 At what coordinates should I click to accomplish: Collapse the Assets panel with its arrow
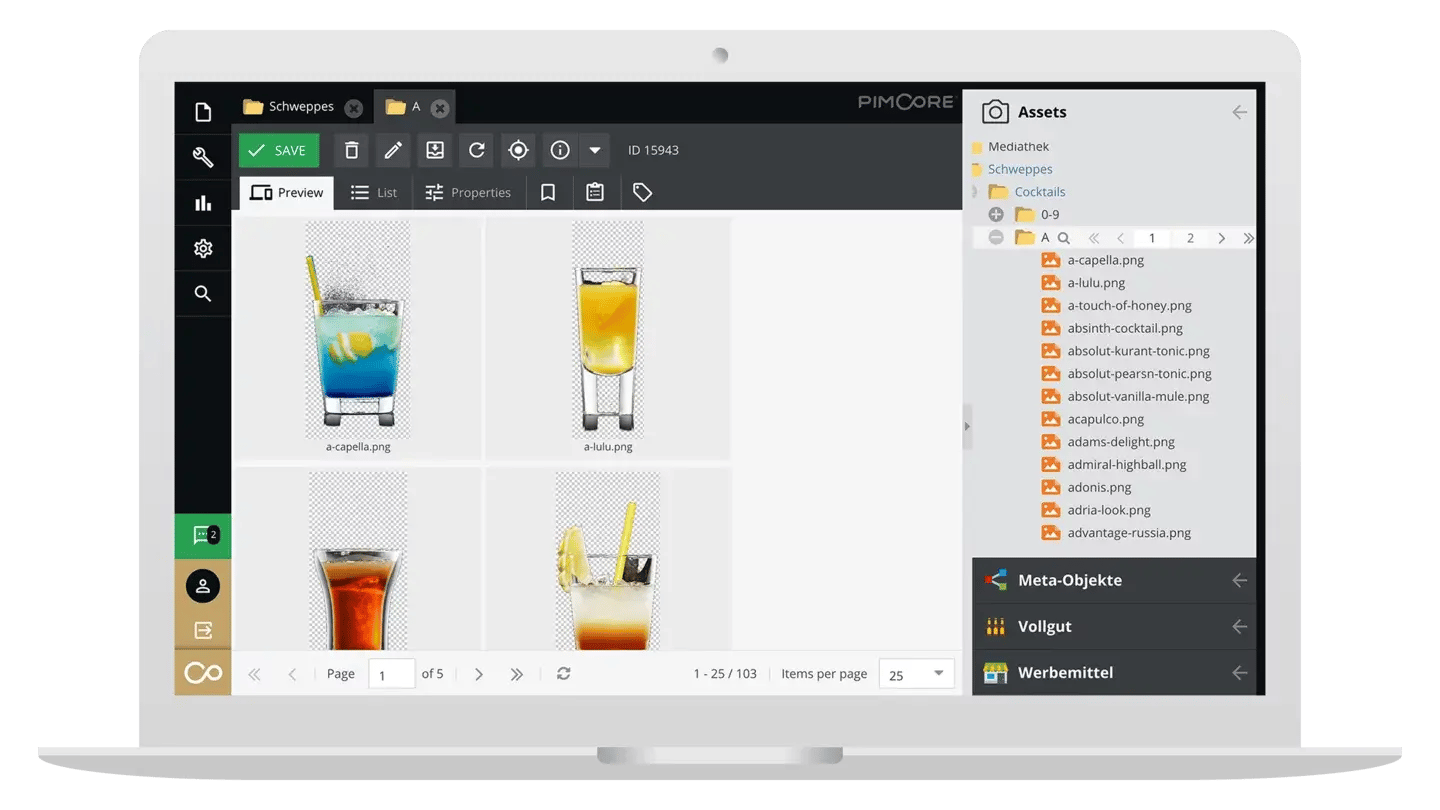point(1239,112)
